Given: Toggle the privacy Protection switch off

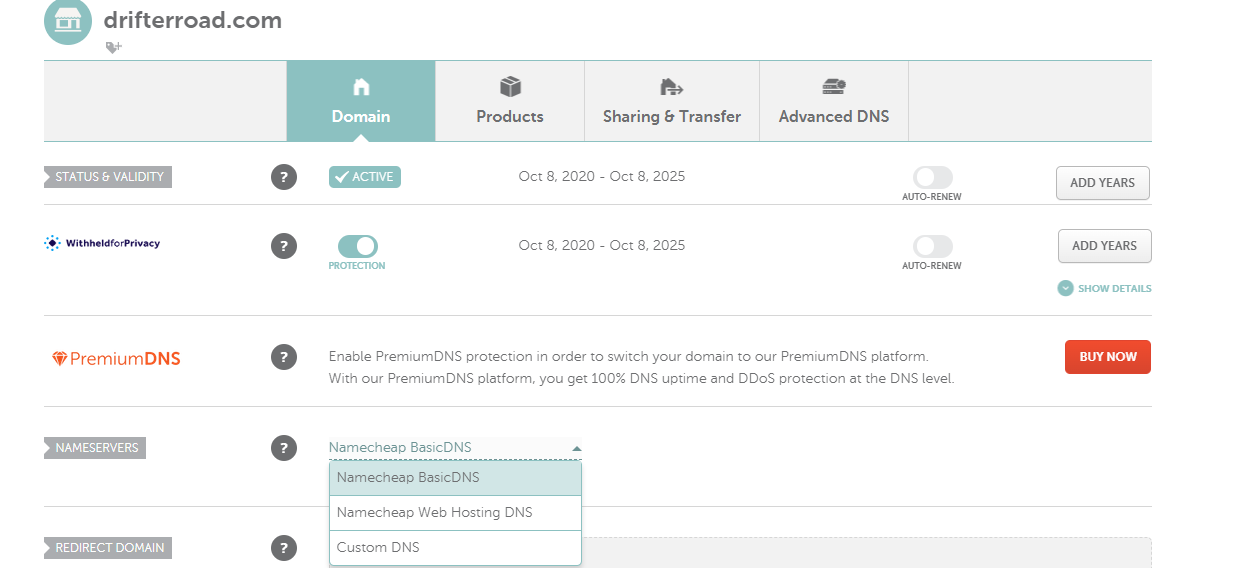Looking at the screenshot, I should [358, 246].
